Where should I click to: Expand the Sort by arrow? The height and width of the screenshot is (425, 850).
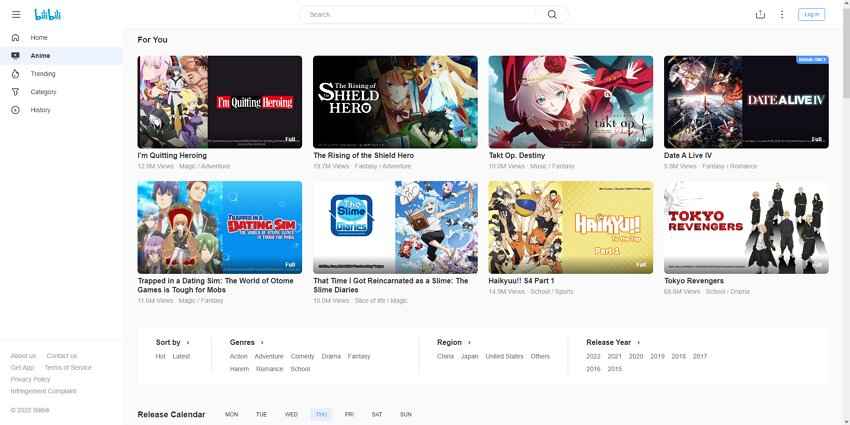point(188,343)
